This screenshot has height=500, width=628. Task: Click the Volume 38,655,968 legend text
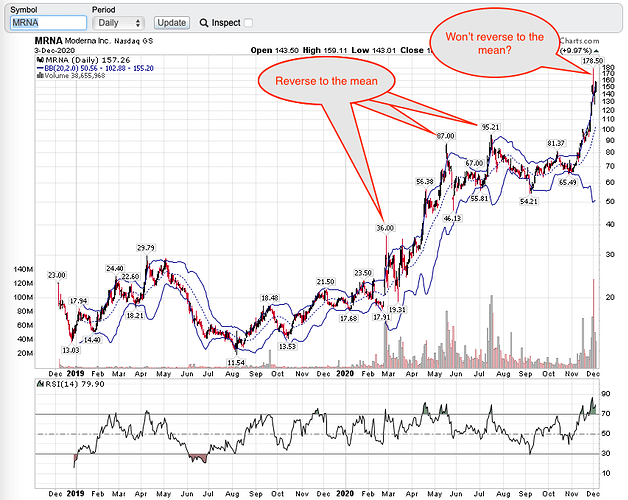click(71, 75)
